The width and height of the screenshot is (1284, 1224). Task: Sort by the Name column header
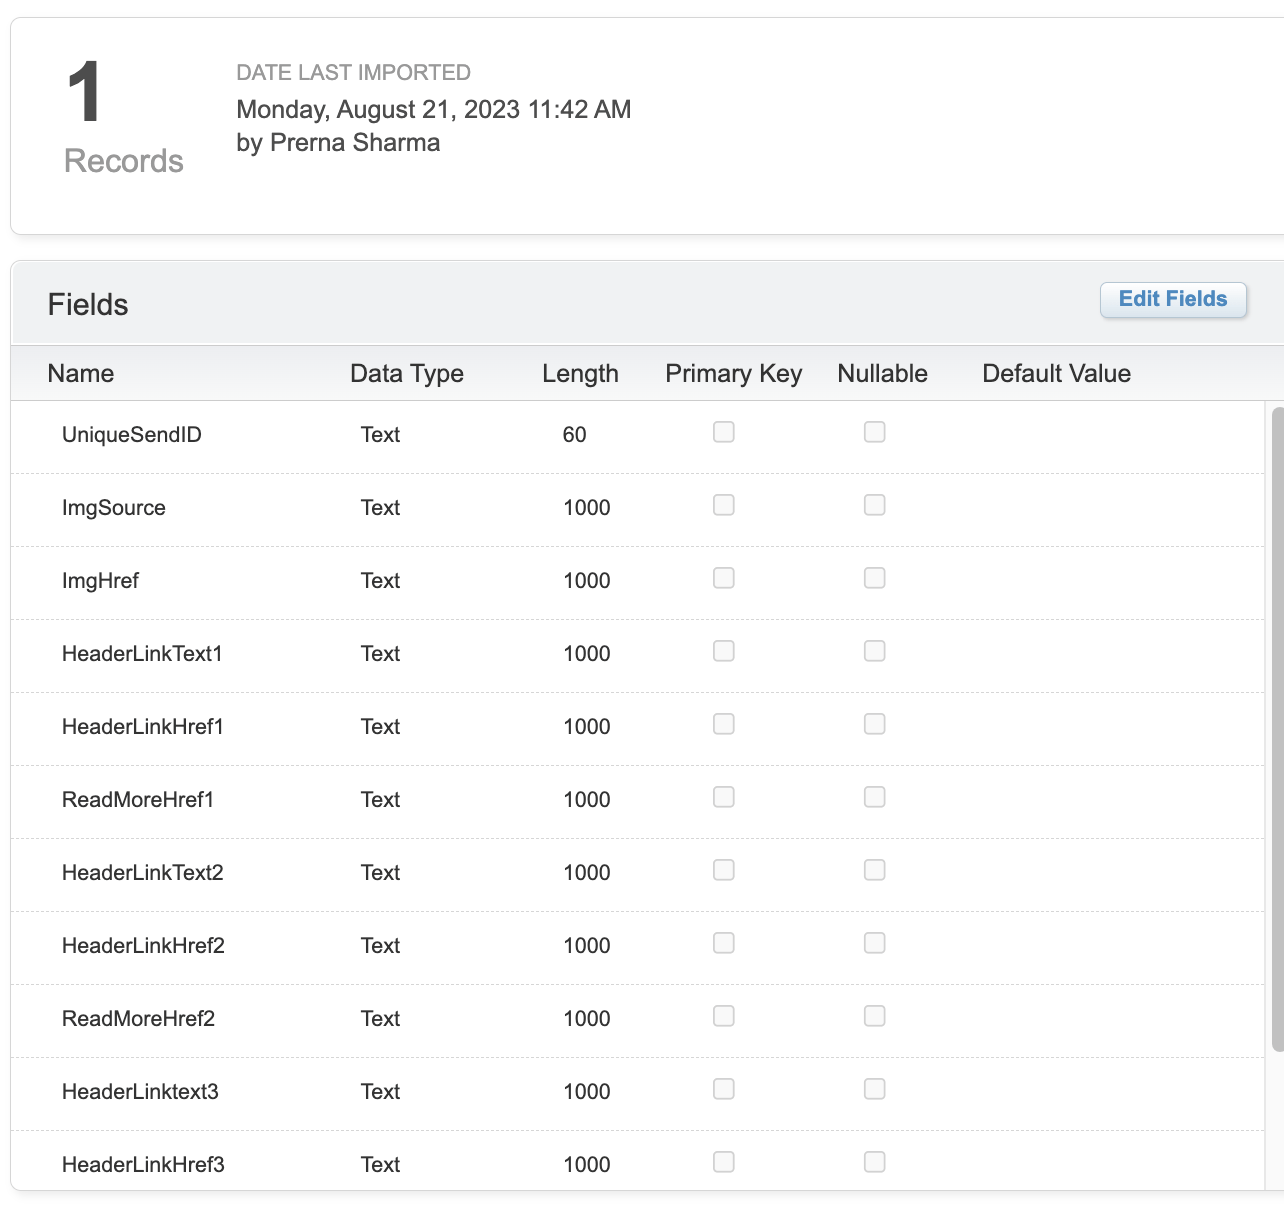(x=80, y=373)
